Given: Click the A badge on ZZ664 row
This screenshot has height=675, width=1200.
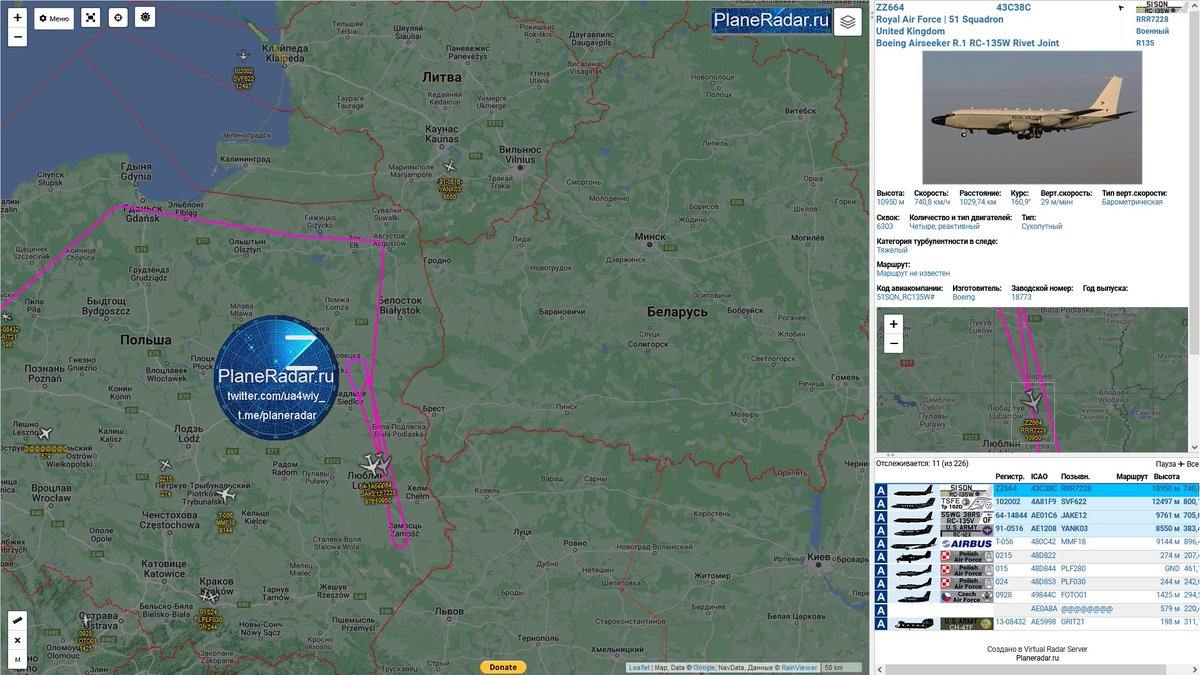Looking at the screenshot, I should 882,490.
